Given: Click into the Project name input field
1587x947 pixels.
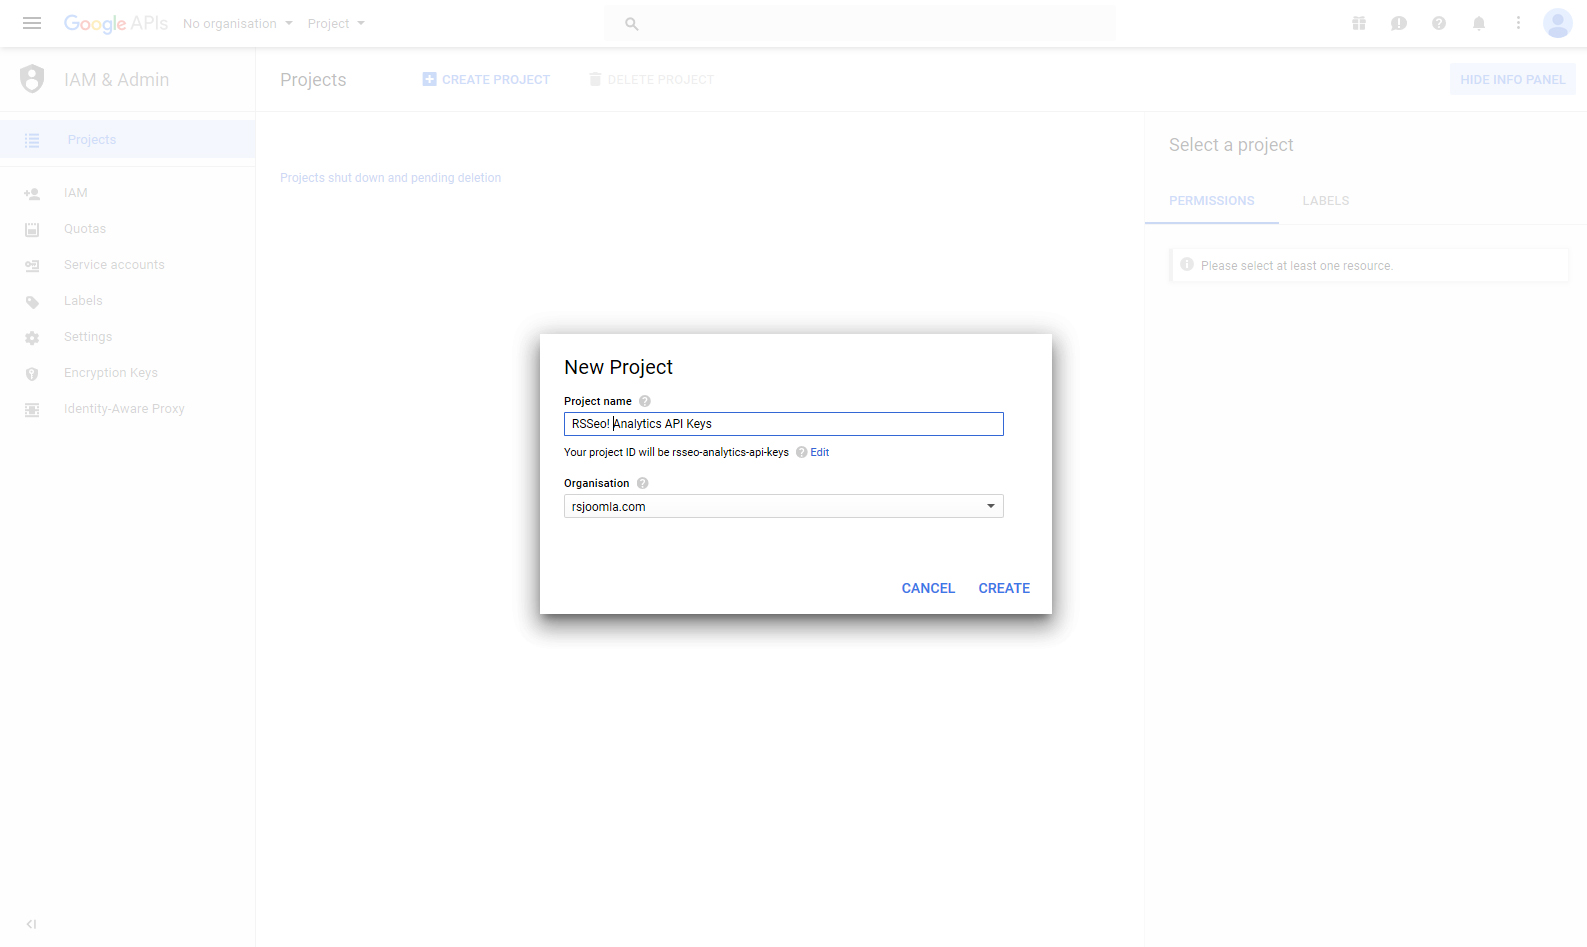Looking at the screenshot, I should tap(784, 424).
